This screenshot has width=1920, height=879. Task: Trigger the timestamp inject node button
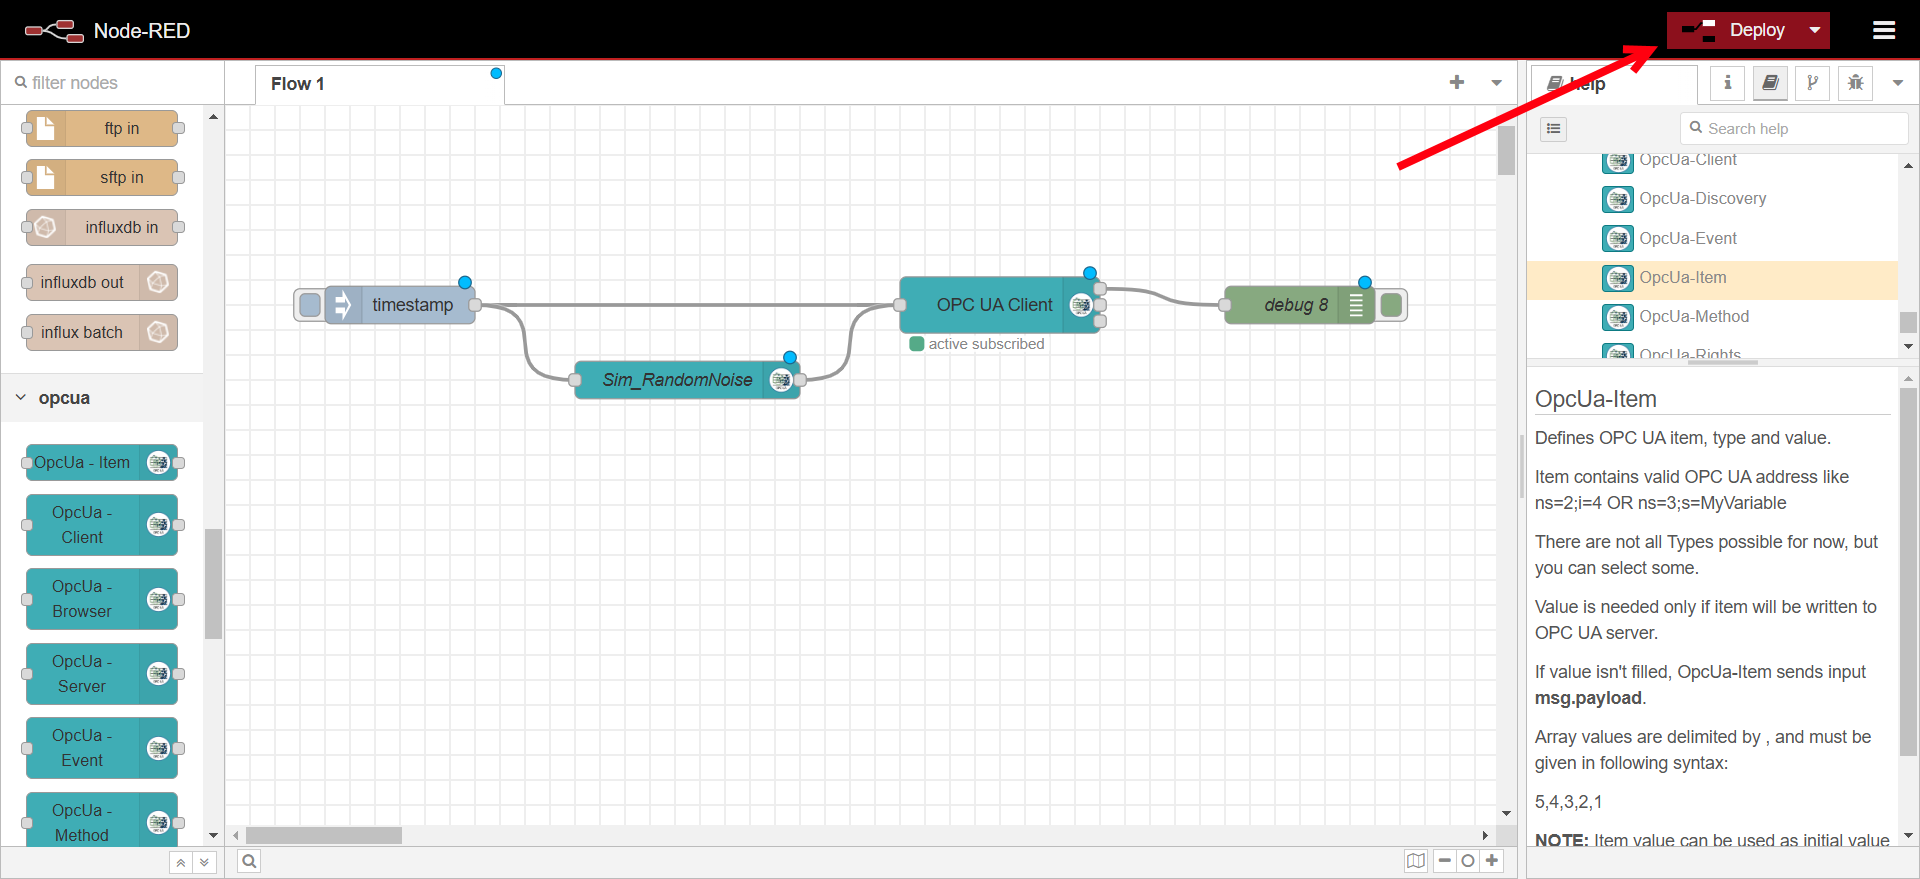click(310, 305)
